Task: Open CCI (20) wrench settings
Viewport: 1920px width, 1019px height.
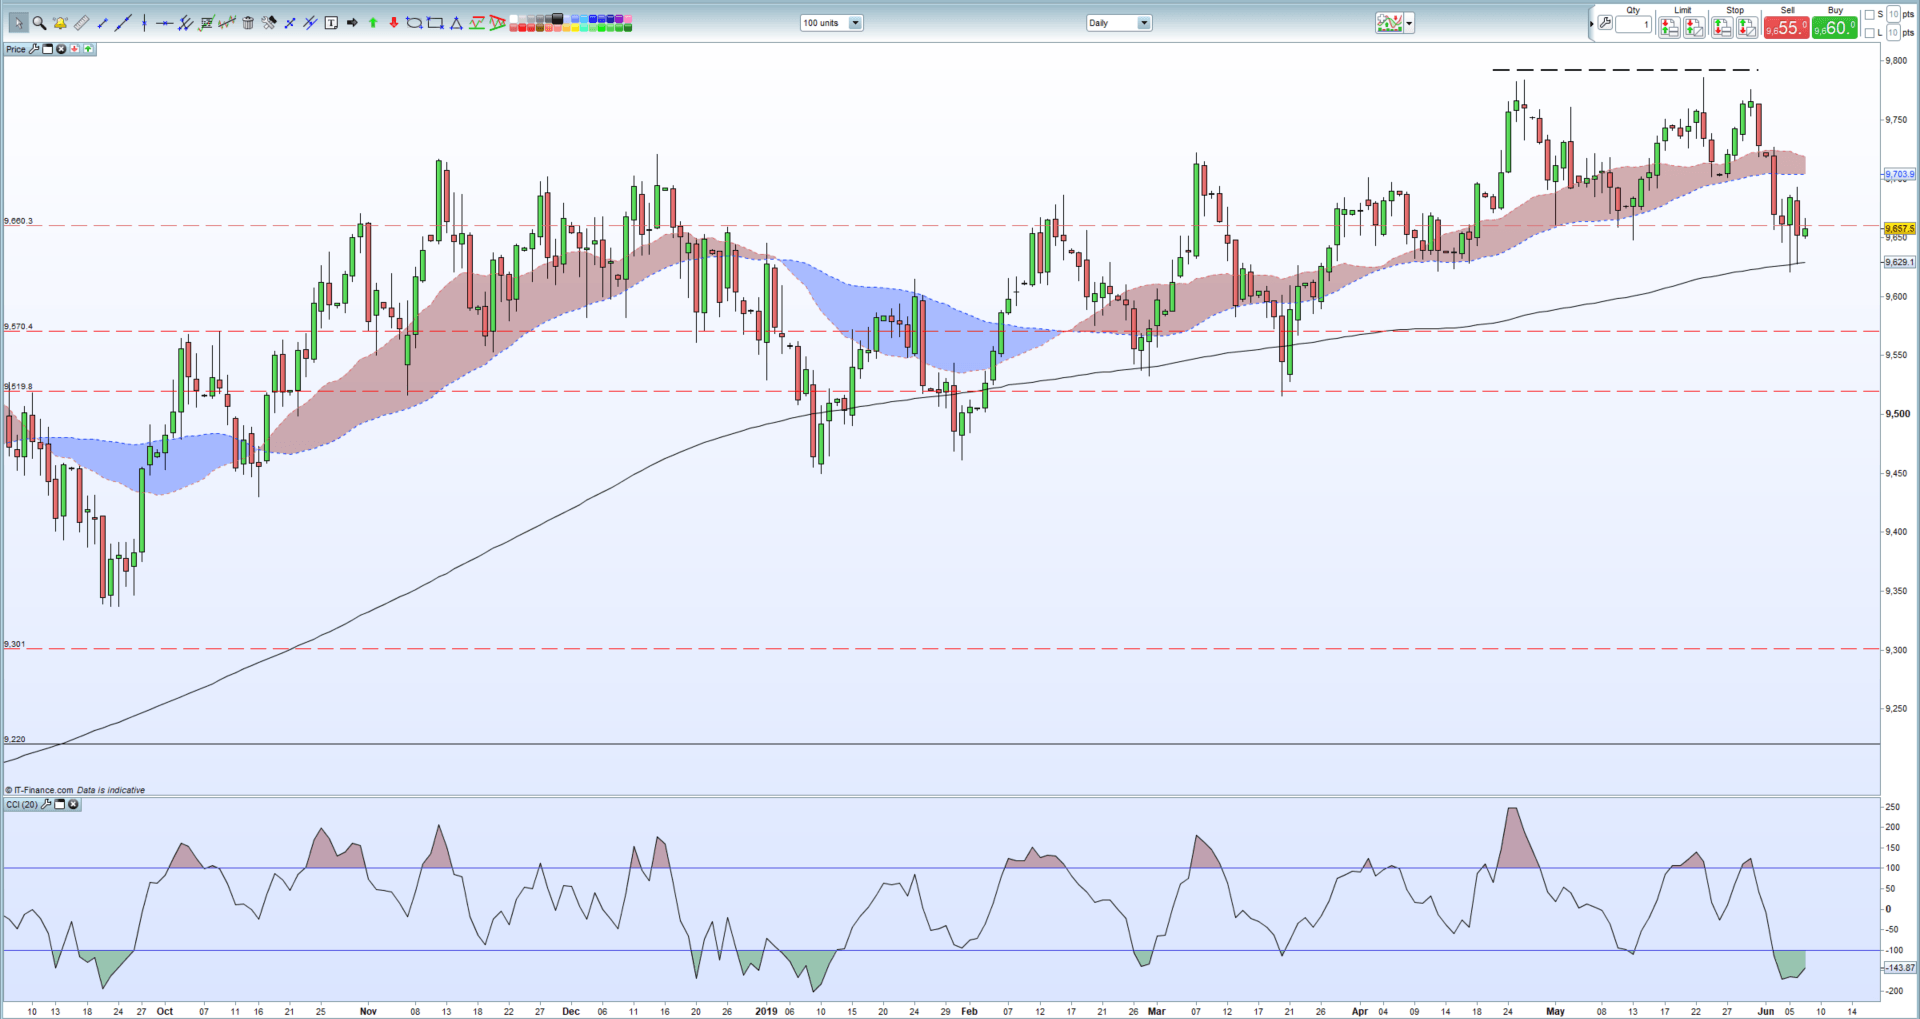Action: tap(46, 804)
